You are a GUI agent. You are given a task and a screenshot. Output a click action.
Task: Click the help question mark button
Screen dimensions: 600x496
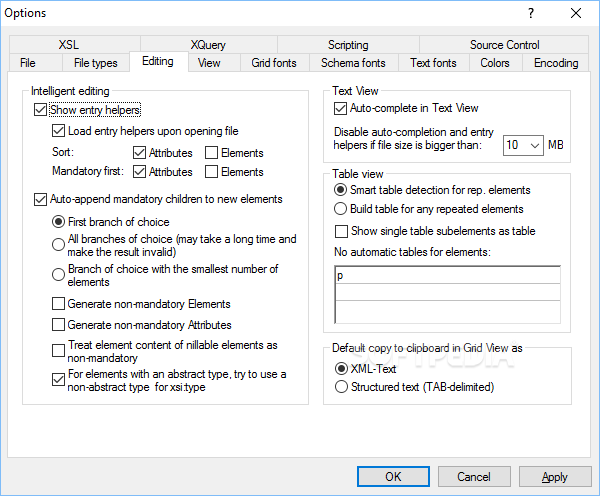point(531,13)
